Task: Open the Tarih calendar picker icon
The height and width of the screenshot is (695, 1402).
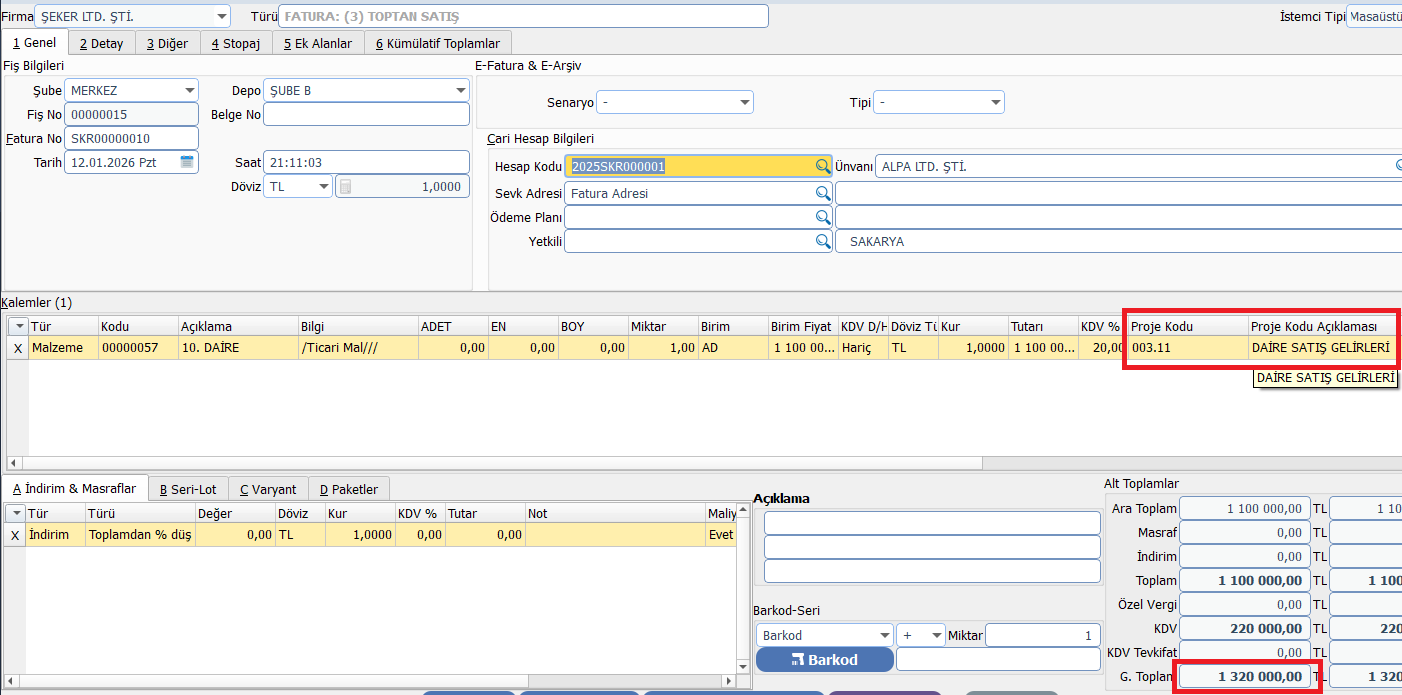Action: pyautogui.click(x=187, y=162)
